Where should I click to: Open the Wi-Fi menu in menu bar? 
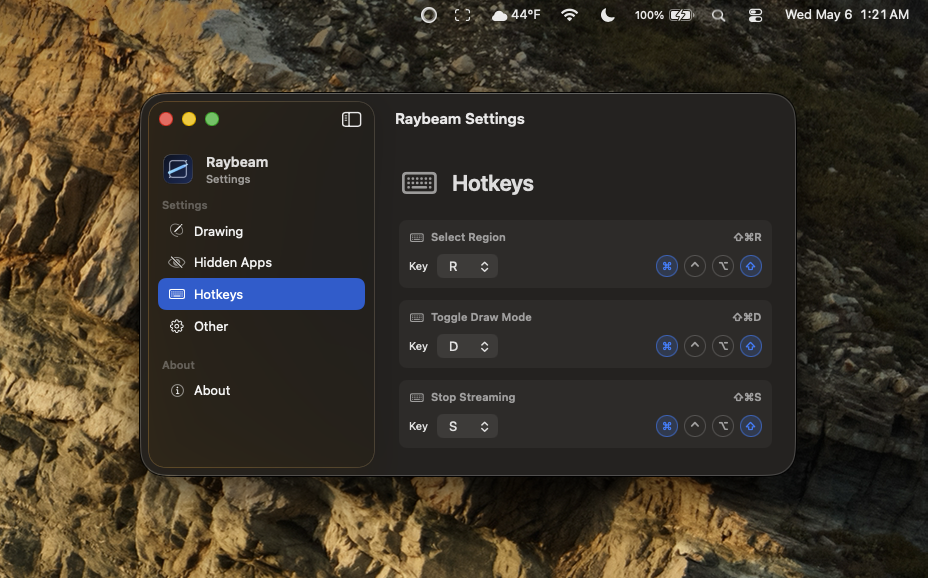tap(569, 15)
